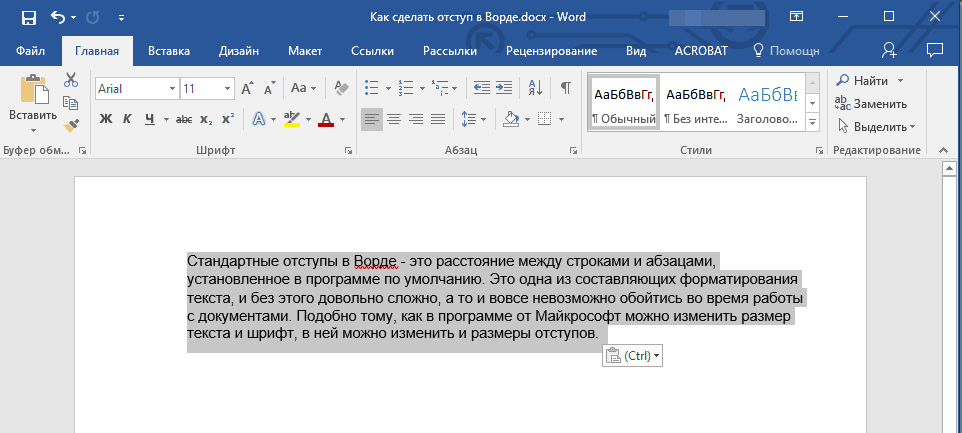Screen dimensions: 962x433
Task: Expand the styles gallery list
Action: 812,122
